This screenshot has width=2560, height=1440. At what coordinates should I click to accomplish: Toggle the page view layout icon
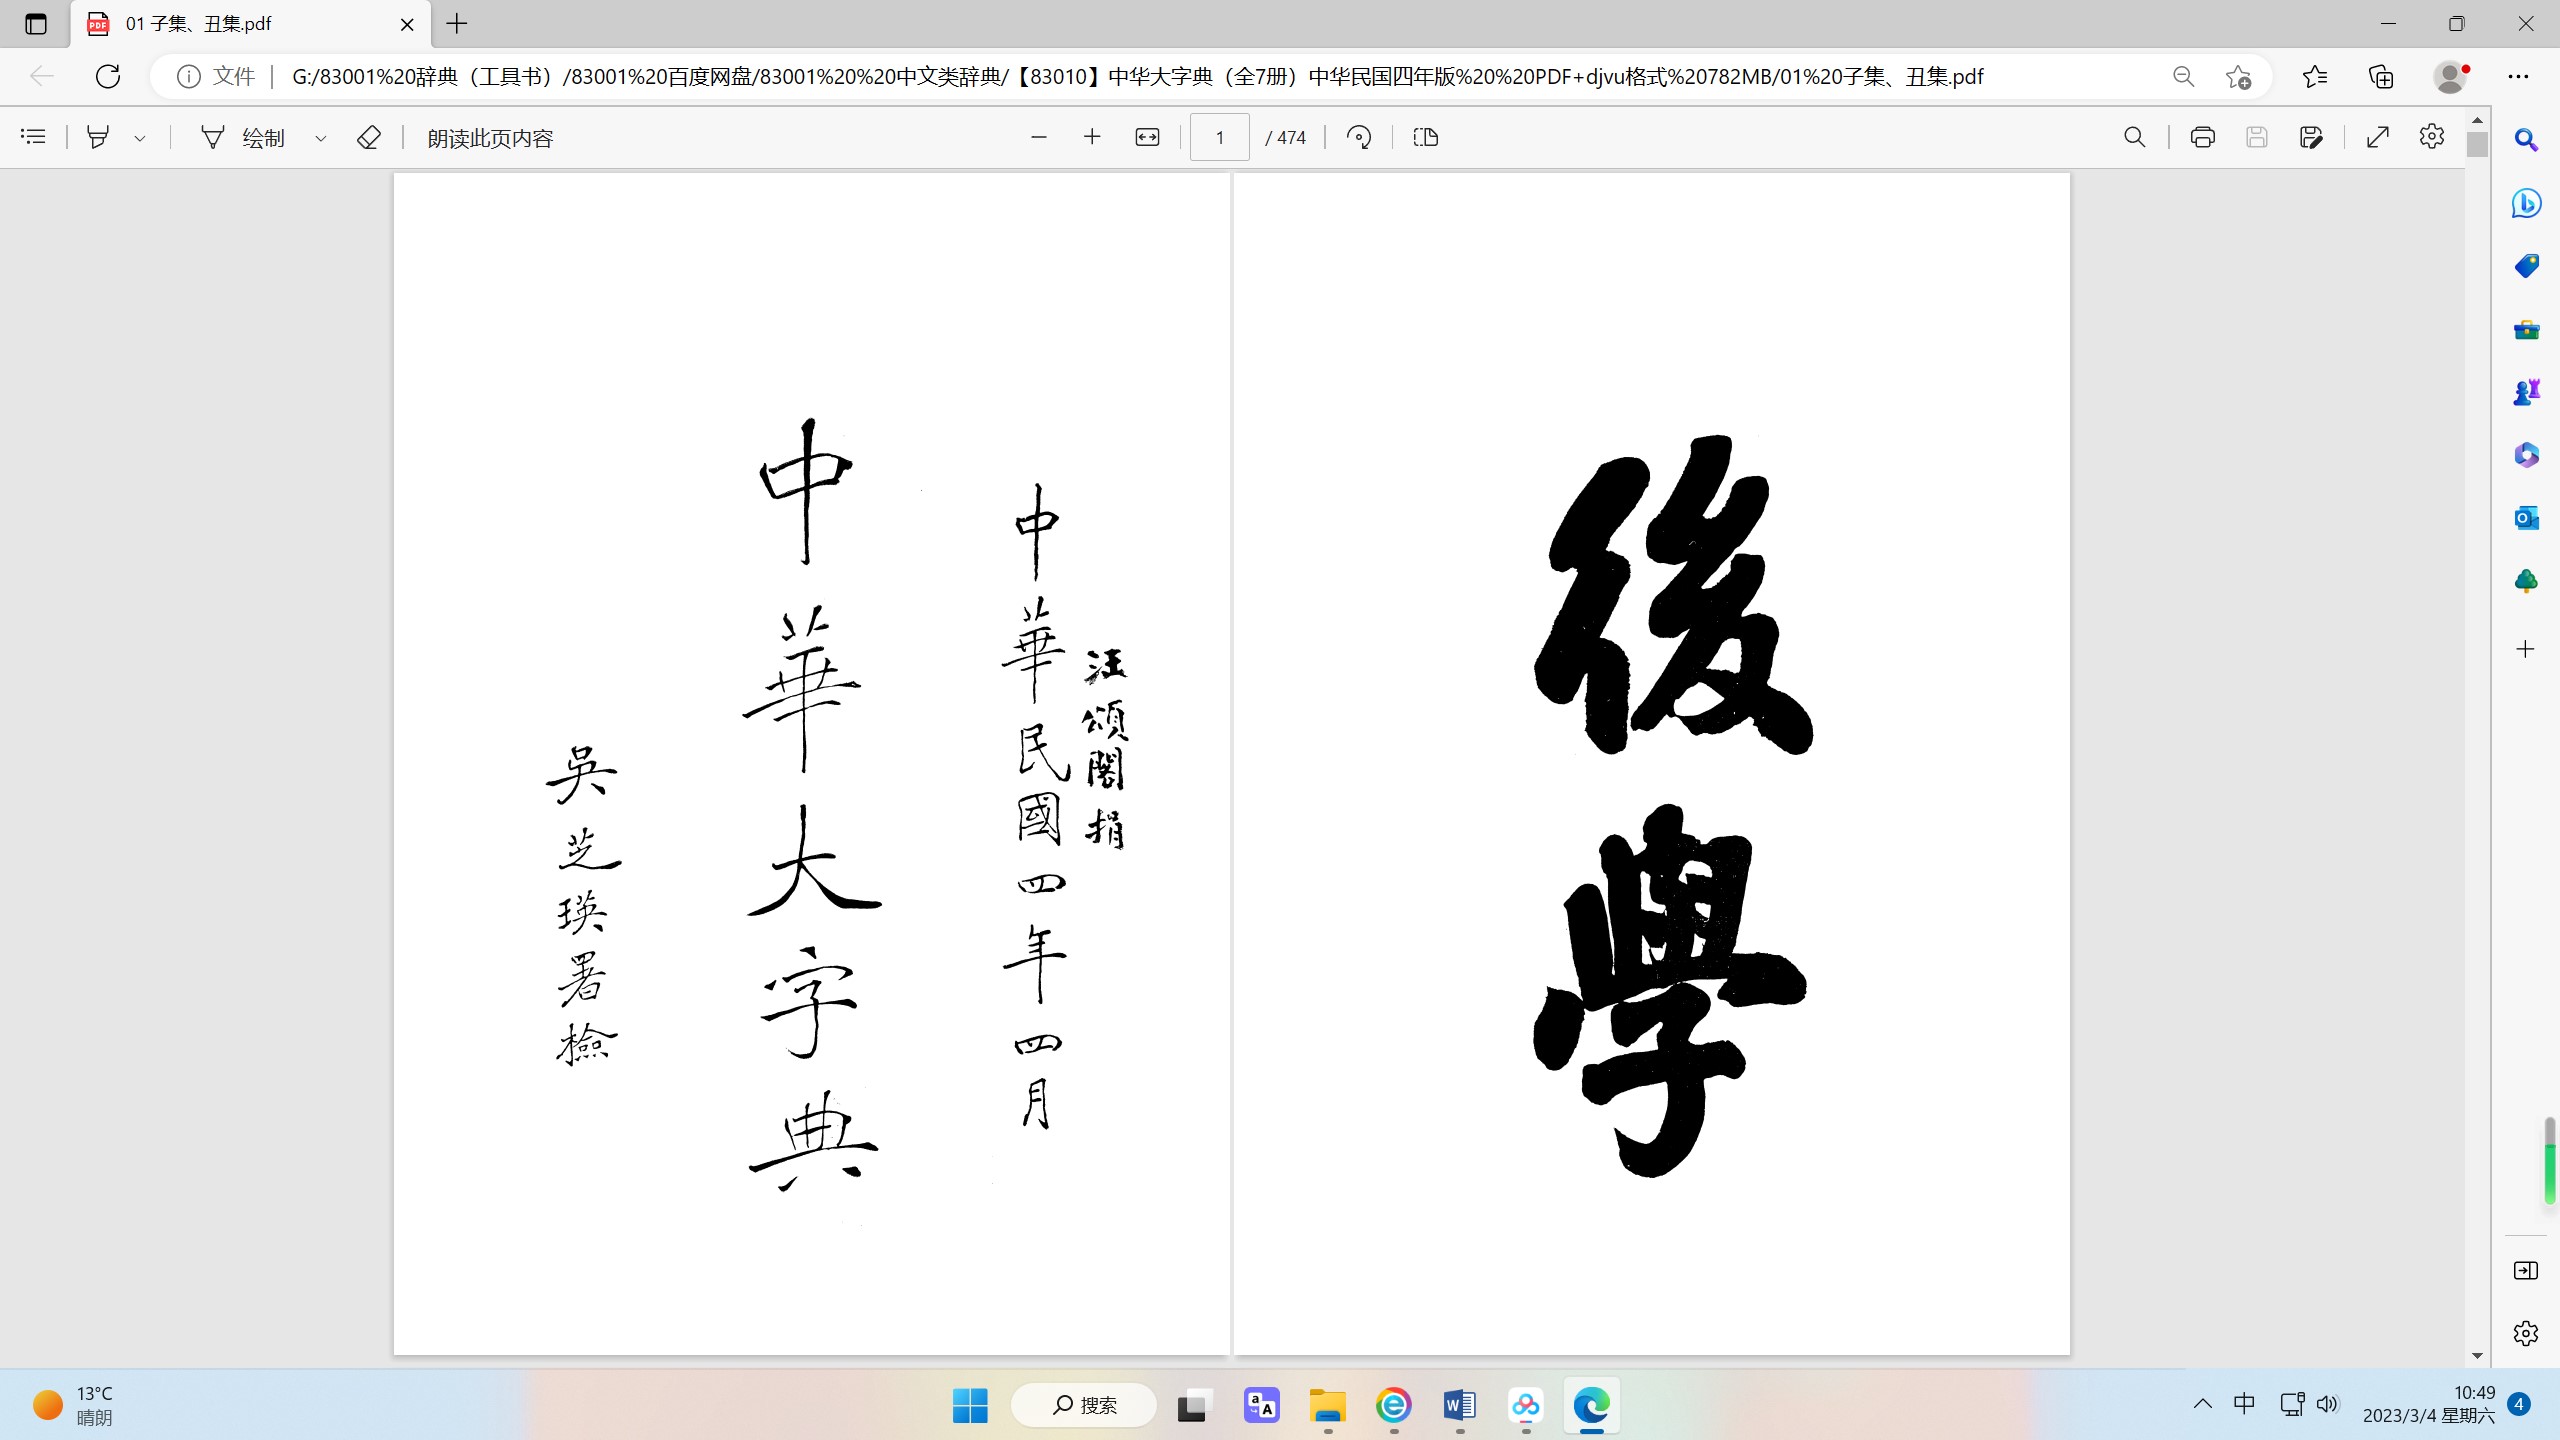(x=1426, y=137)
